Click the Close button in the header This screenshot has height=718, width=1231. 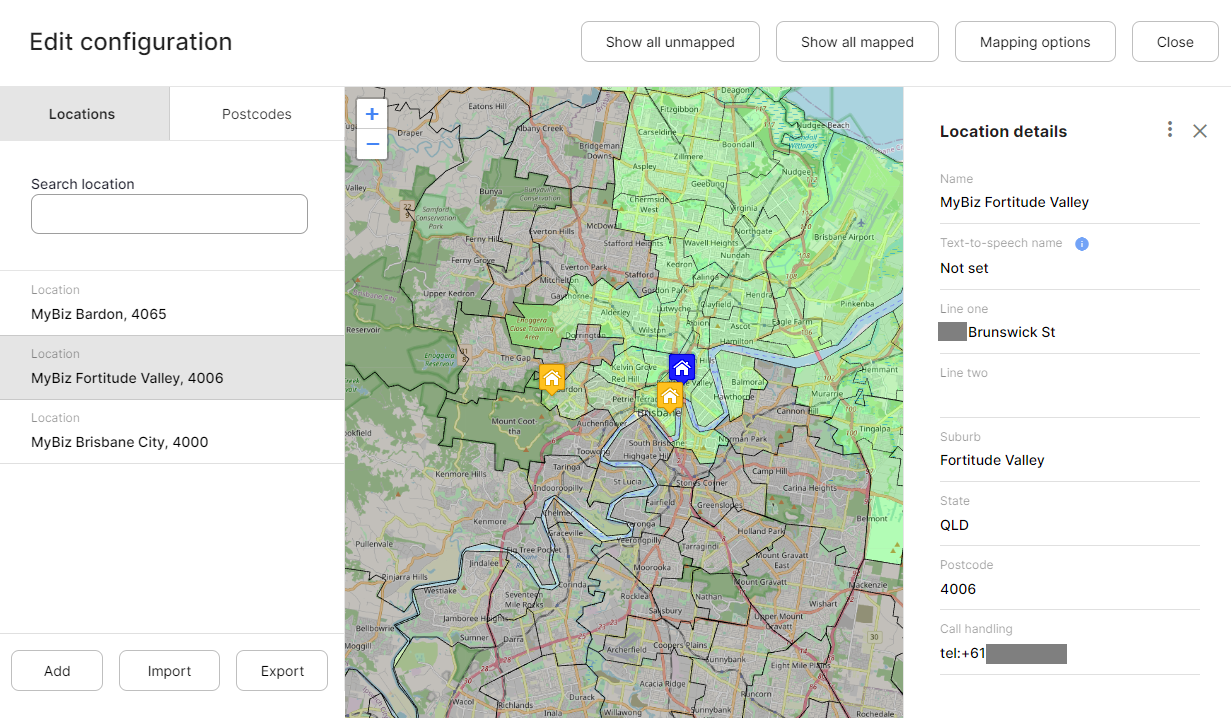pyautogui.click(x=1175, y=41)
